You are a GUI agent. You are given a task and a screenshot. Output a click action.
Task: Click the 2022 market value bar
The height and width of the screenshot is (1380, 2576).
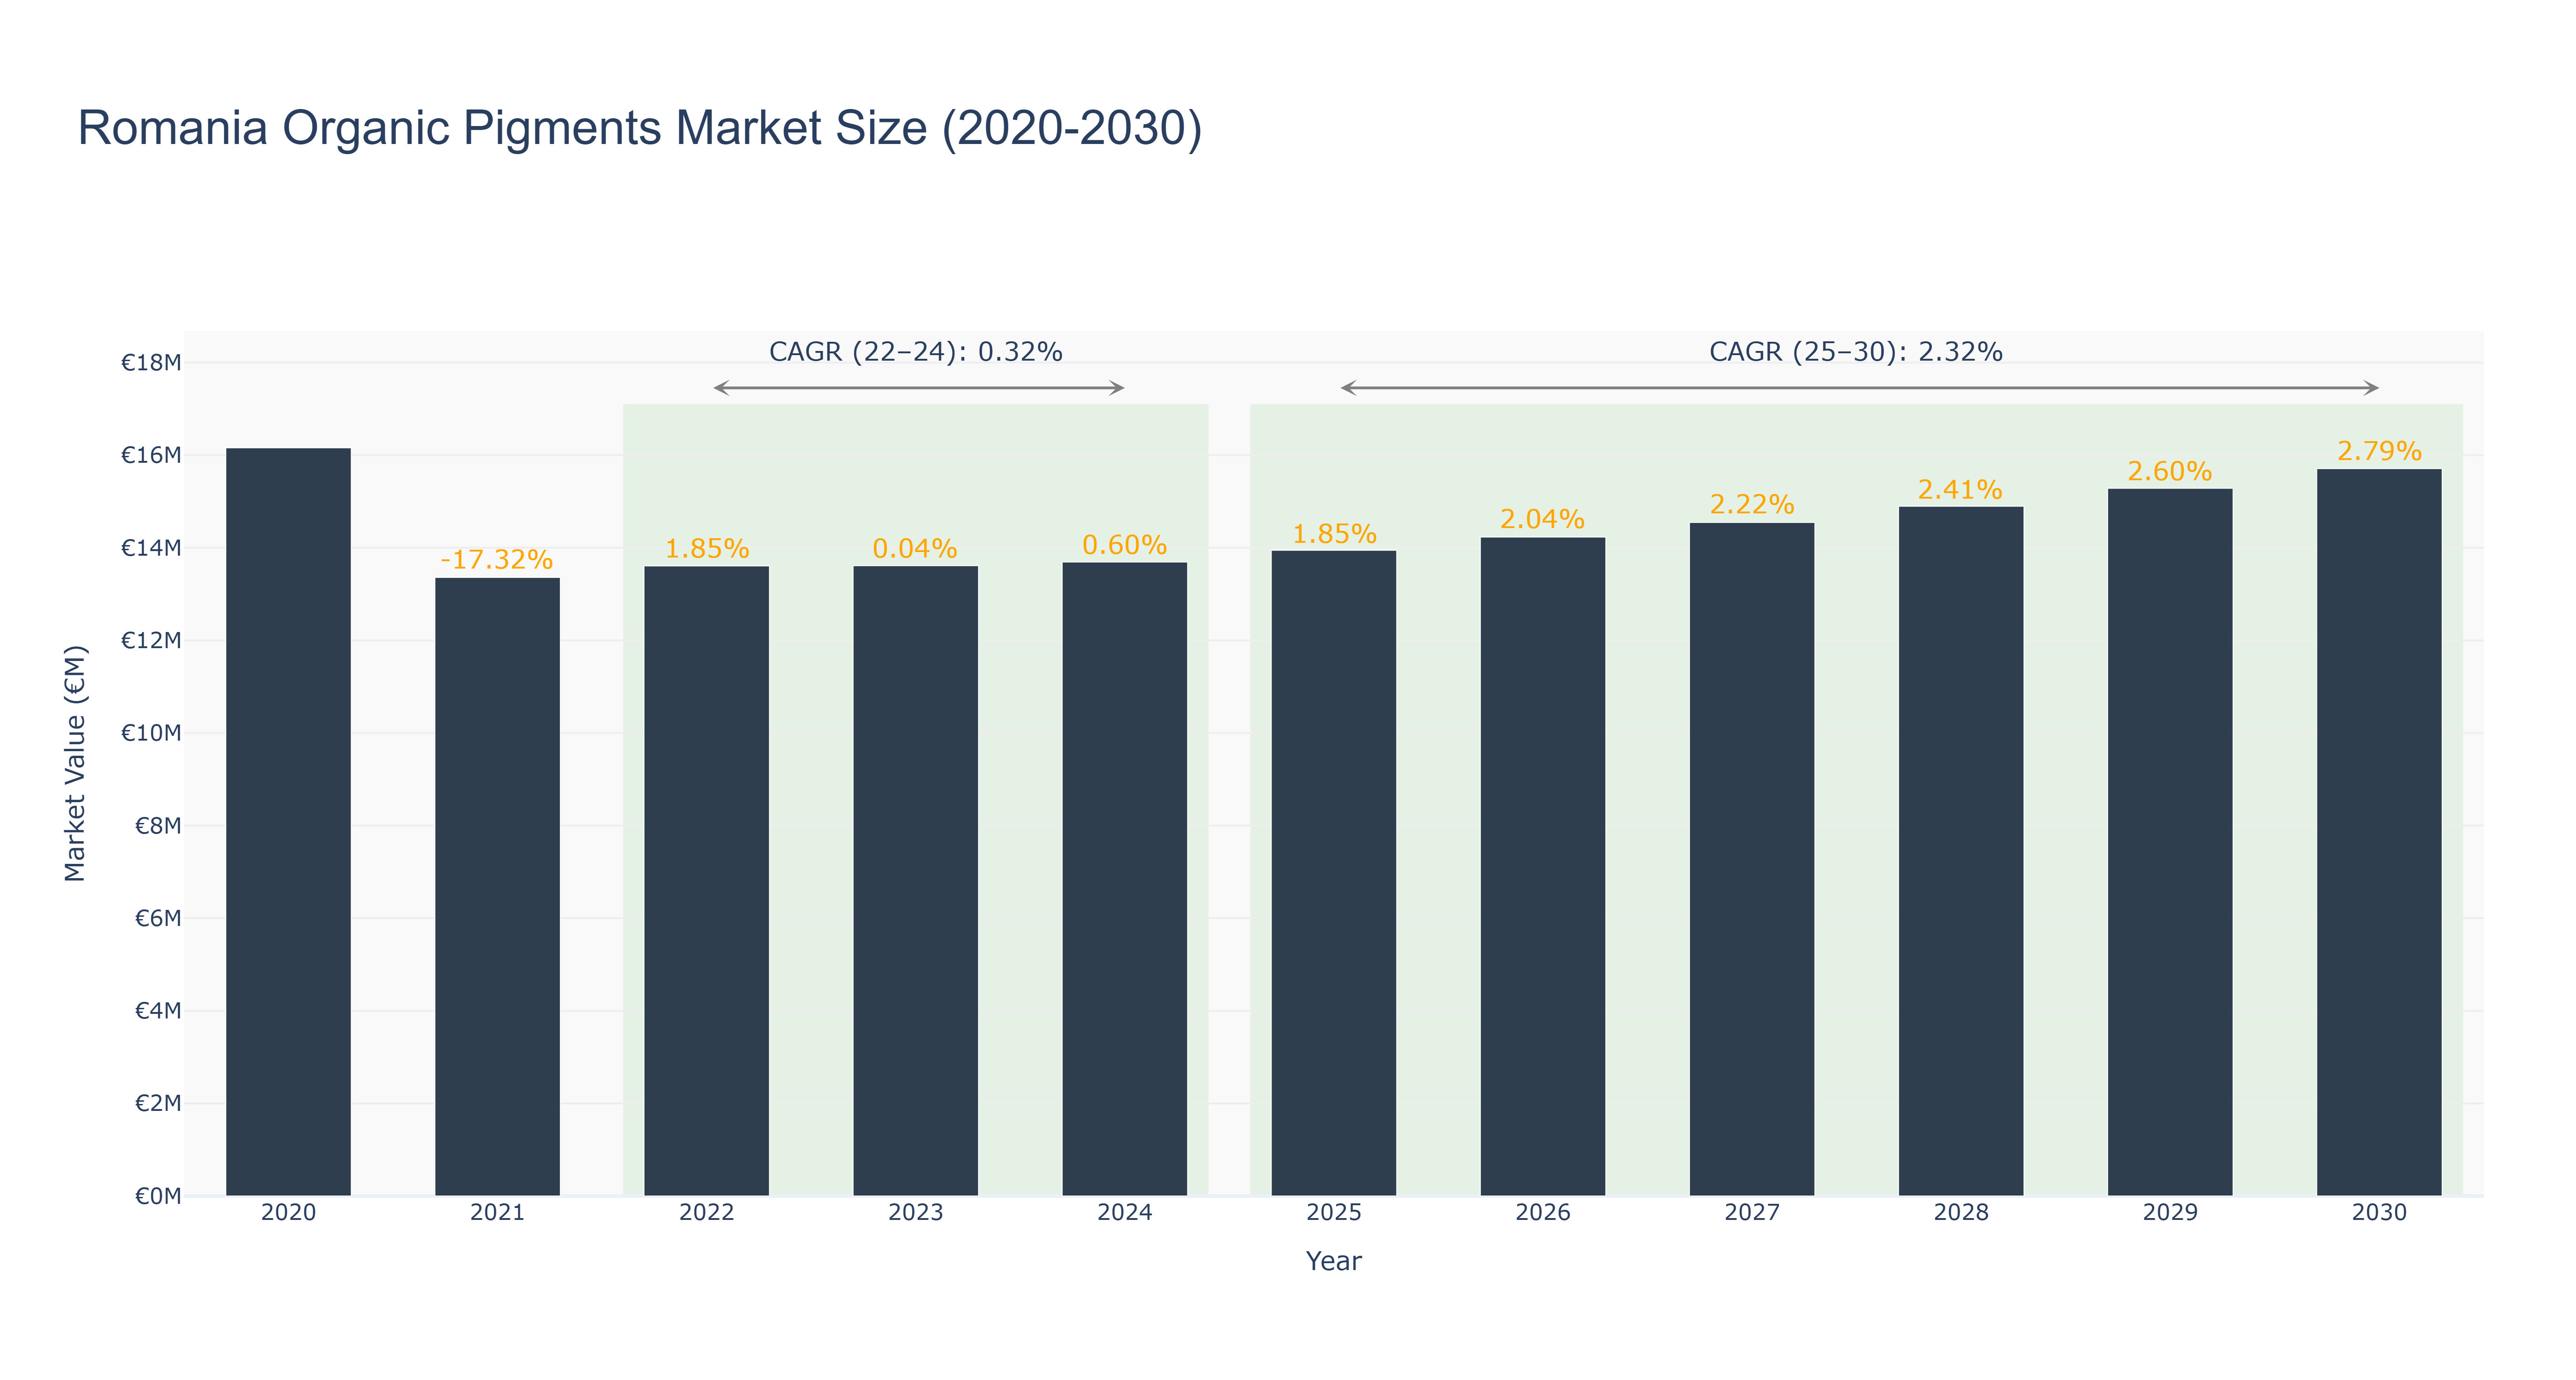pyautogui.click(x=707, y=881)
